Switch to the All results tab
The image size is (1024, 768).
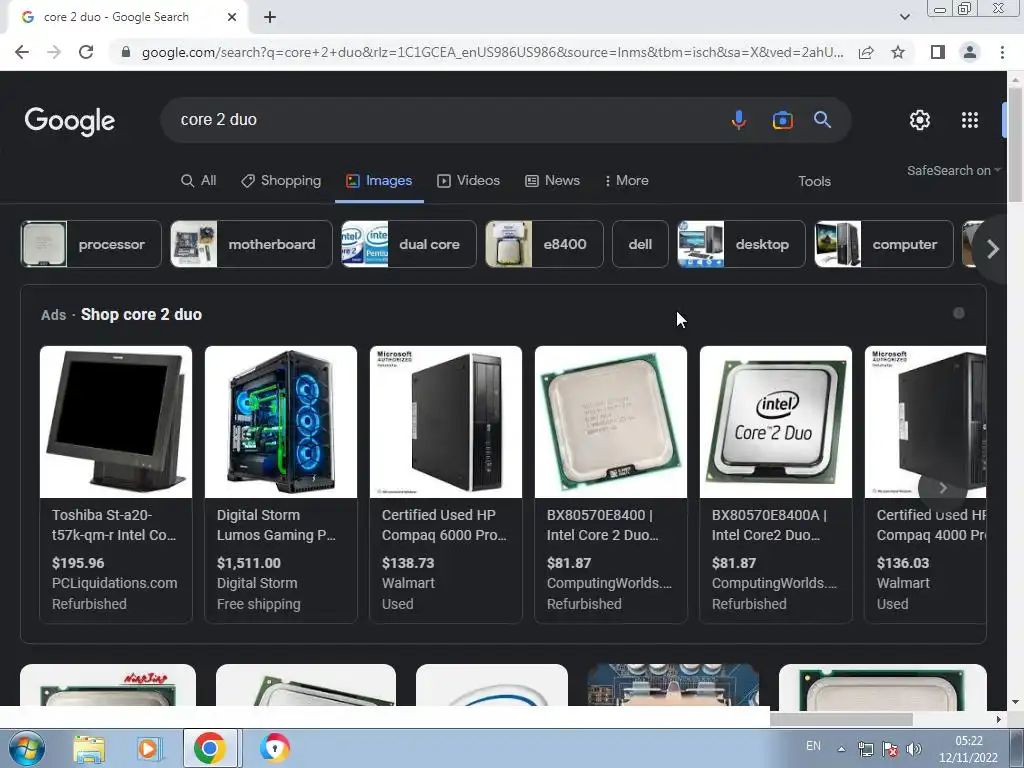click(x=199, y=181)
